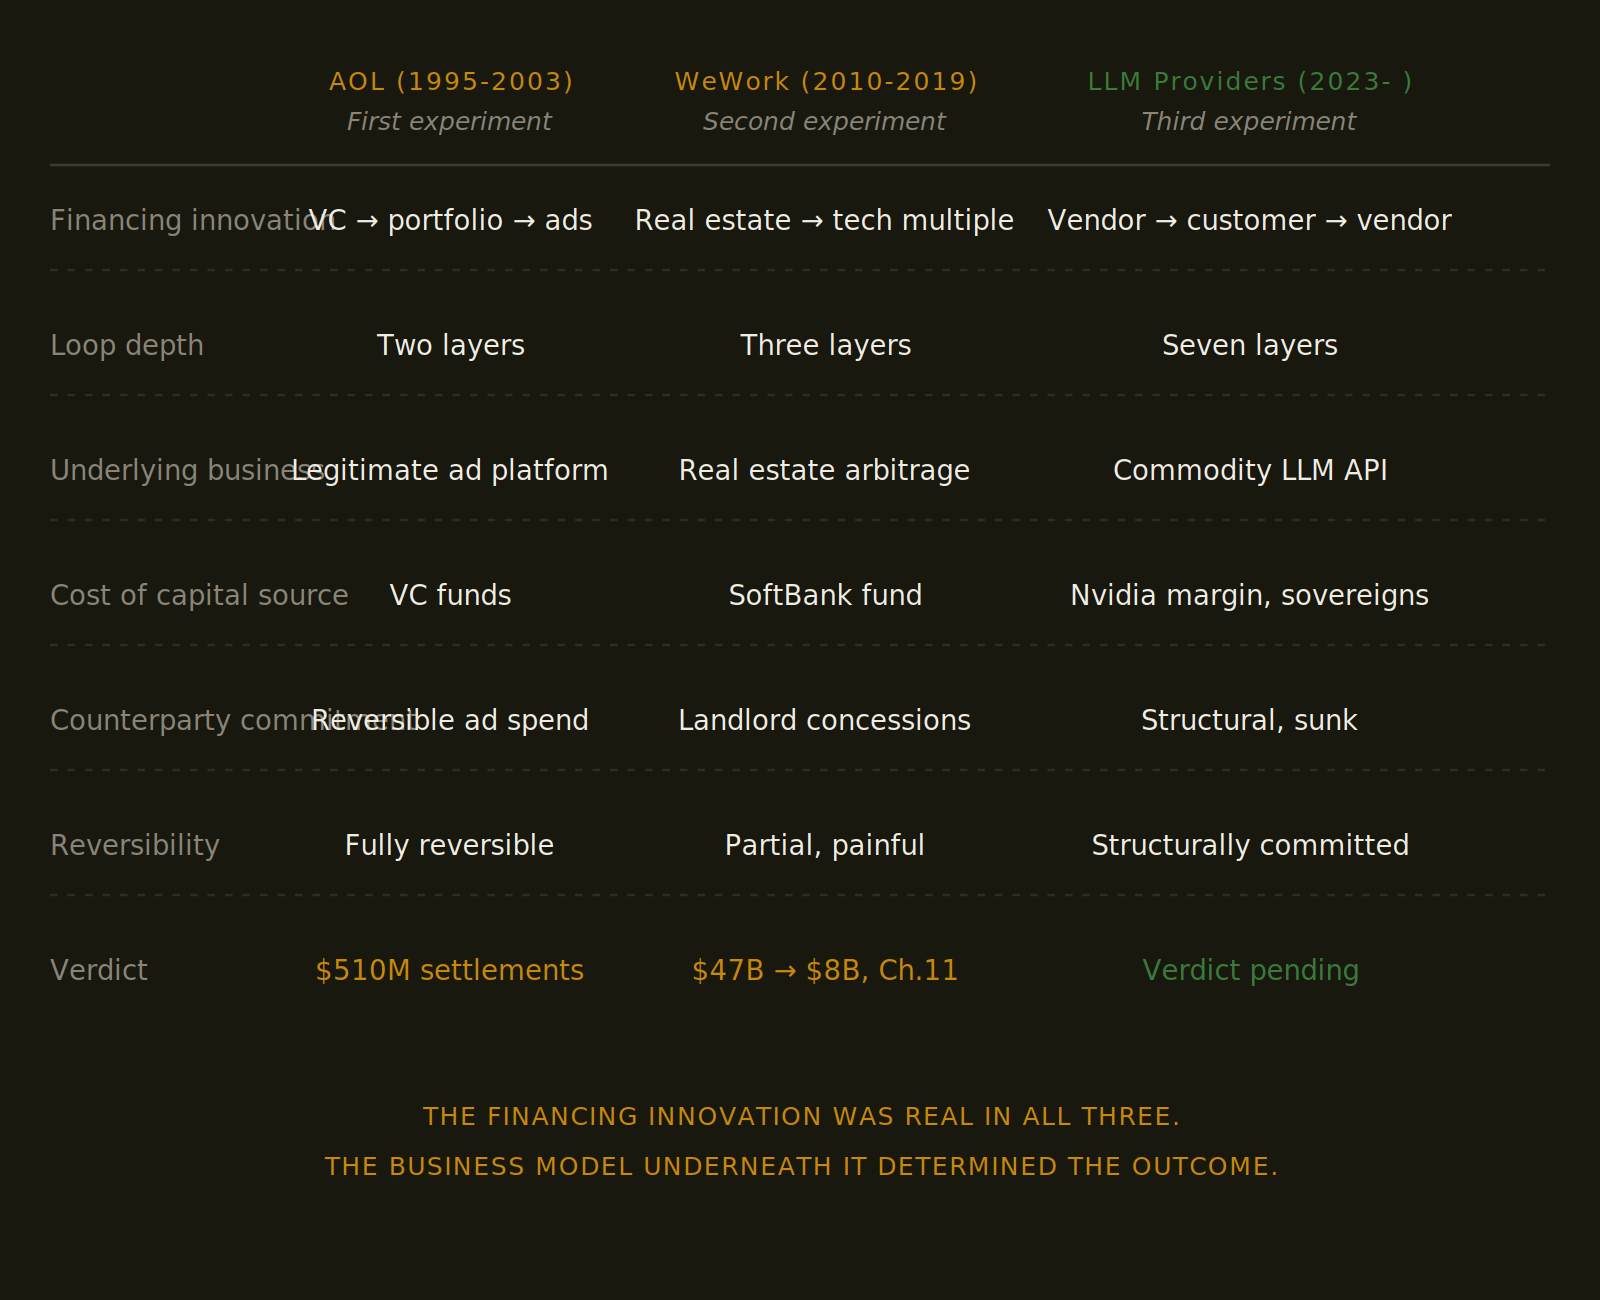1600x1300 pixels.
Task: Click the "Partial, painful" cell
Action: point(825,846)
